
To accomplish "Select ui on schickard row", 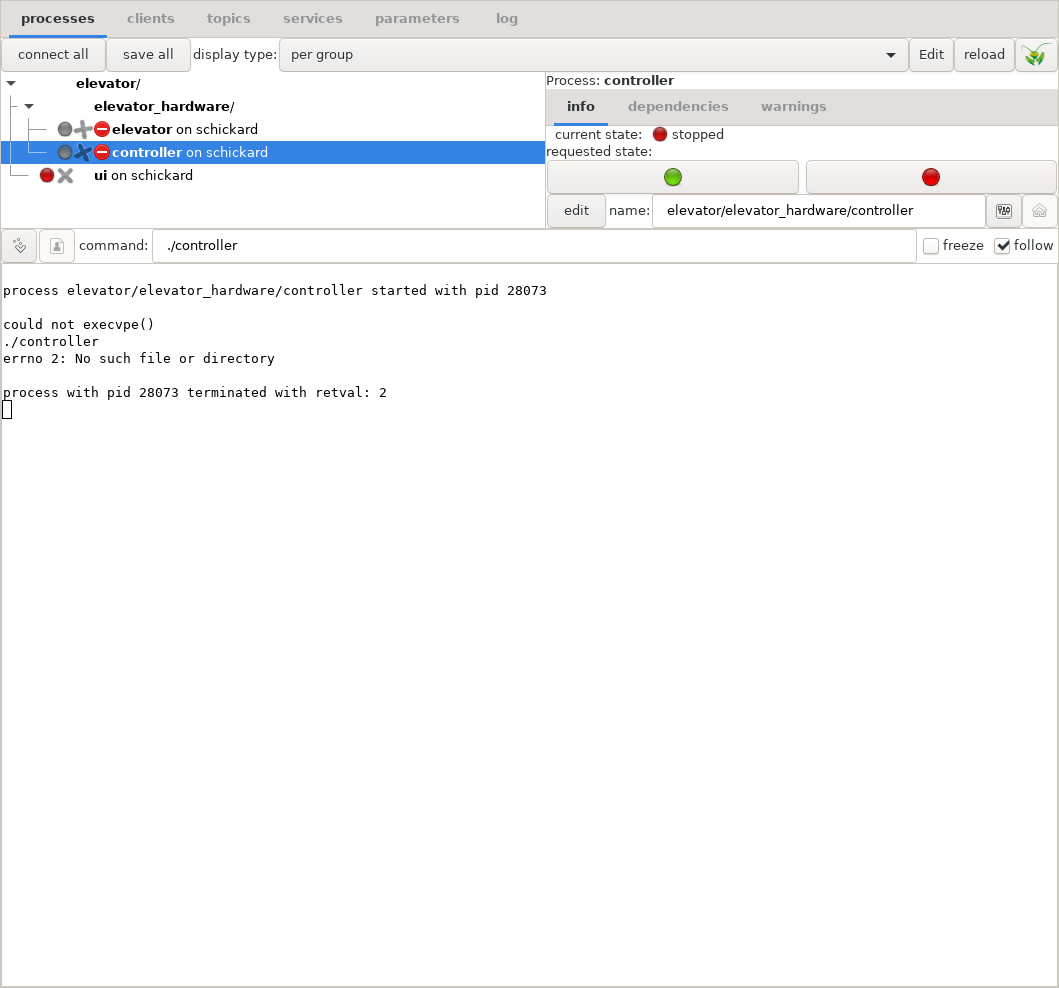I will 273,176.
